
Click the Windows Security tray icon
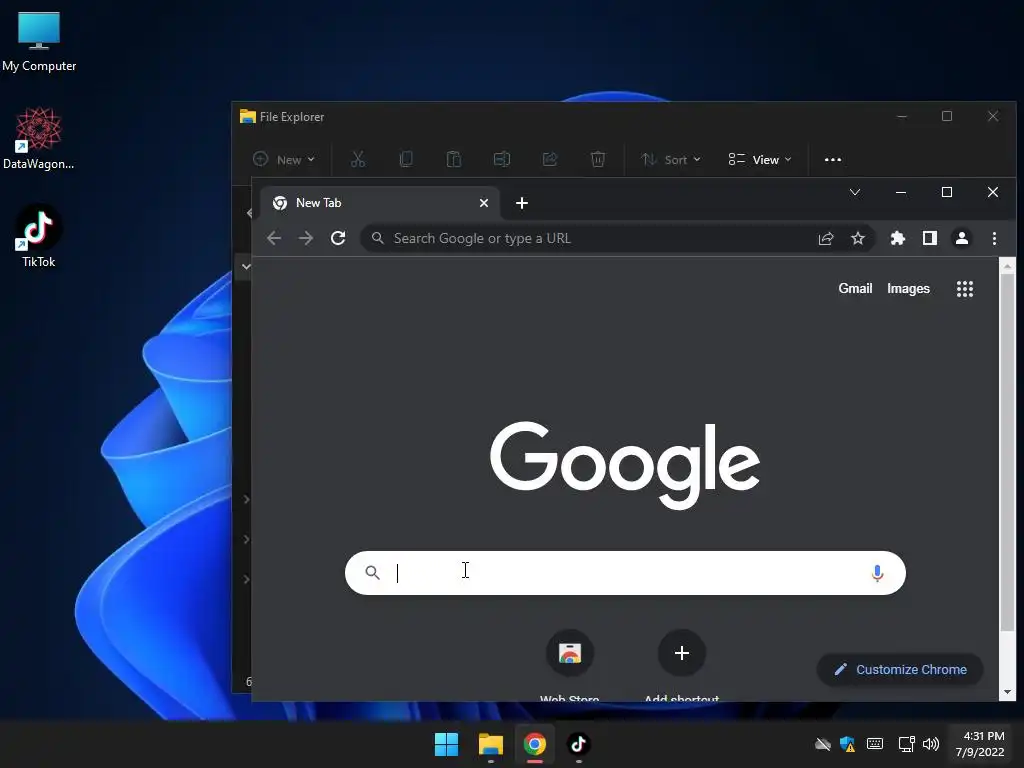click(x=848, y=744)
